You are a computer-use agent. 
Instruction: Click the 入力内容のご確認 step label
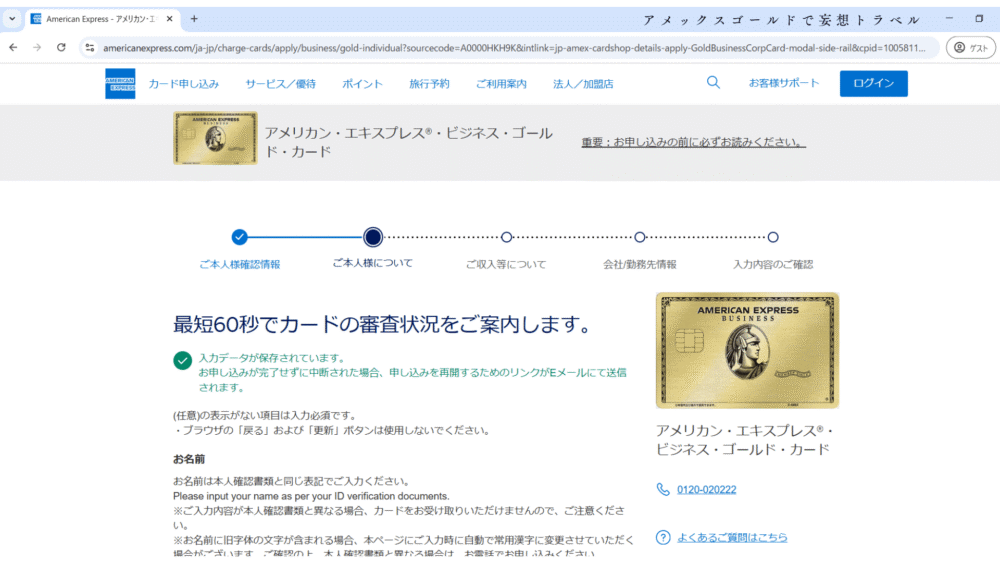(x=773, y=265)
